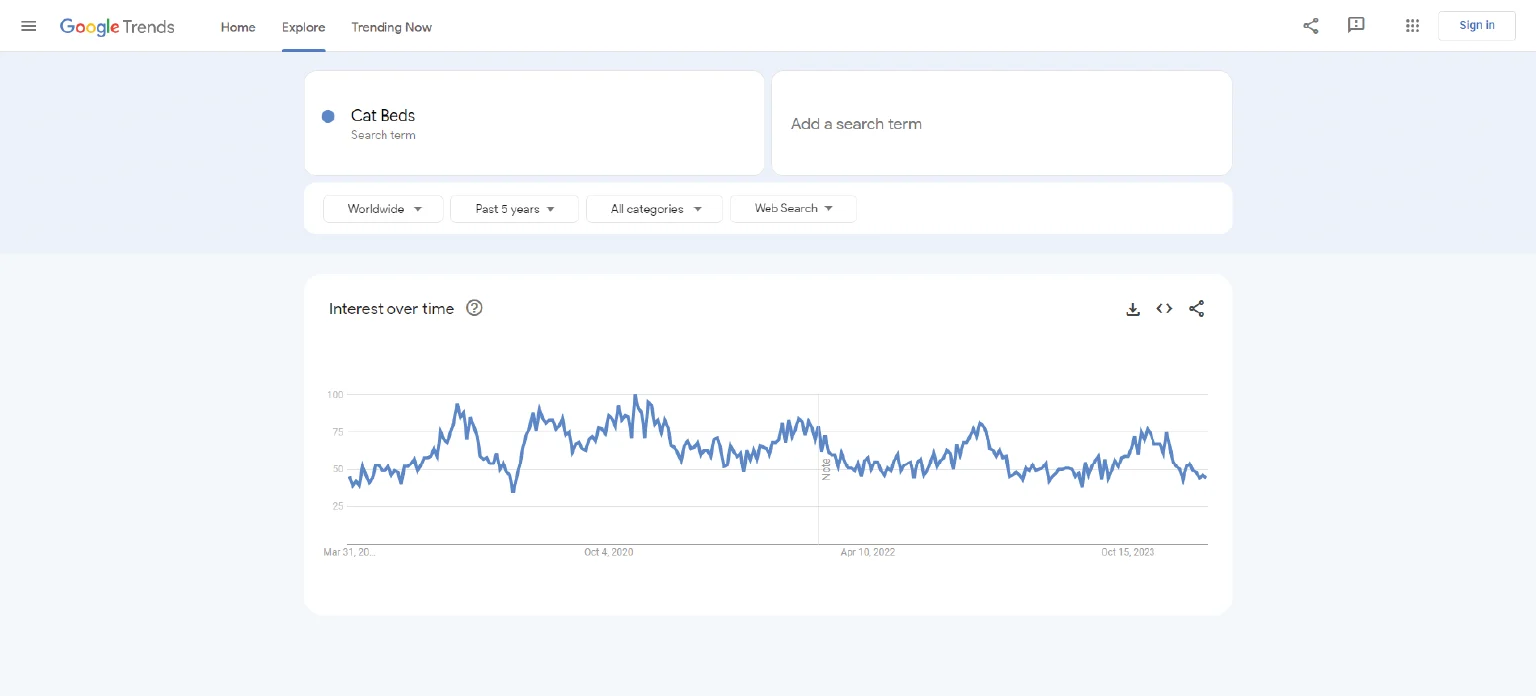1536x696 pixels.
Task: Share the Interest over time chart
Action: (x=1196, y=309)
